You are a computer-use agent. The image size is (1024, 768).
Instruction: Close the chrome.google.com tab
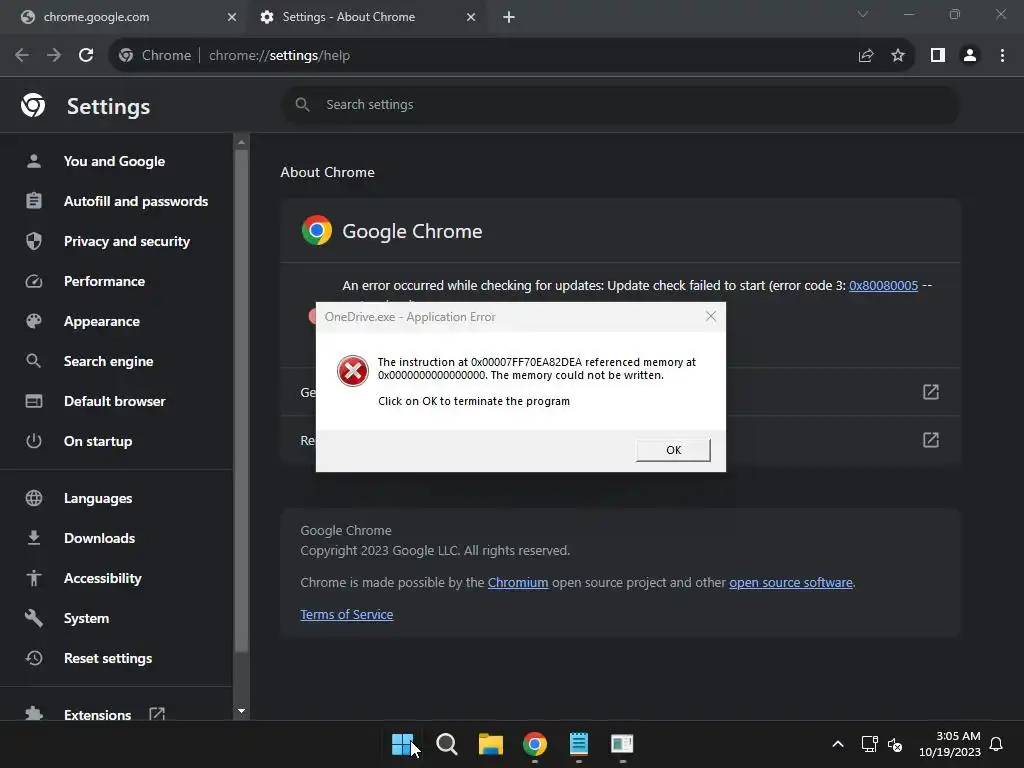[x=232, y=17]
